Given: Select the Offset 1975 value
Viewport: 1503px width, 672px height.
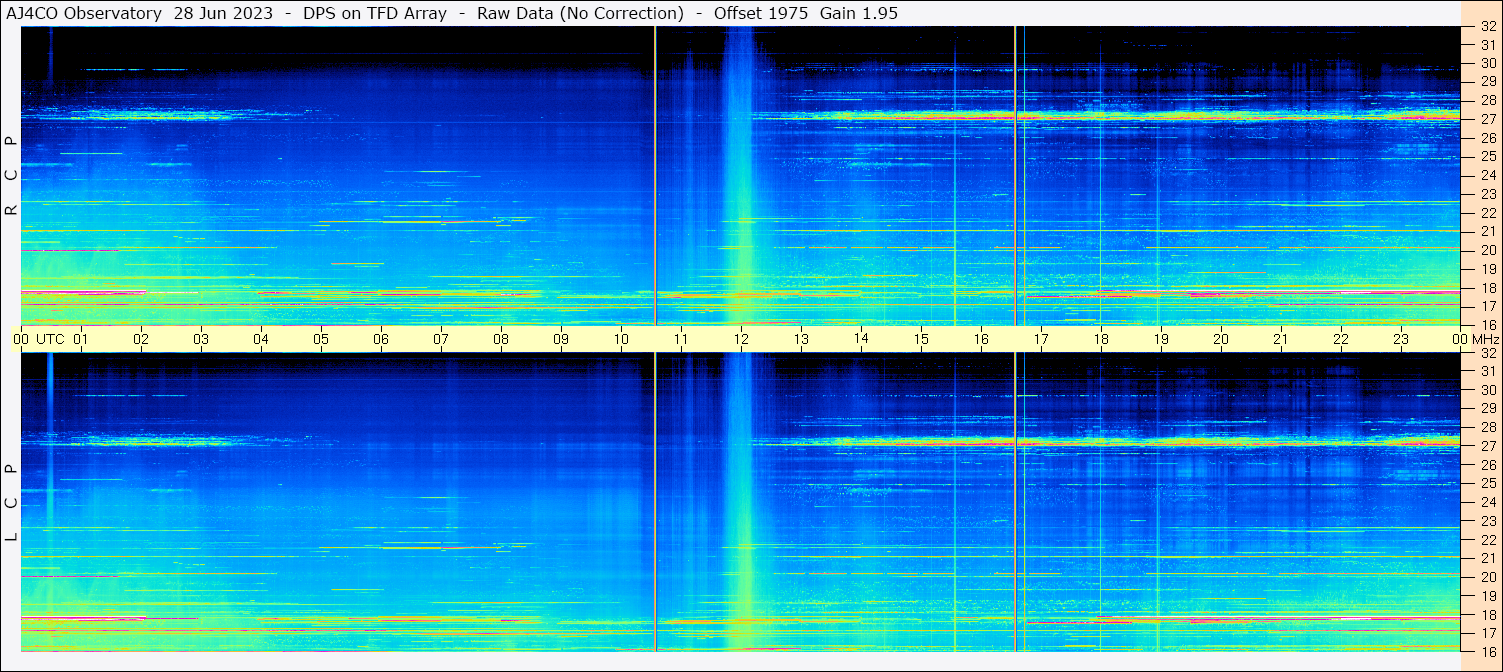Looking at the screenshot, I should pos(761,13).
